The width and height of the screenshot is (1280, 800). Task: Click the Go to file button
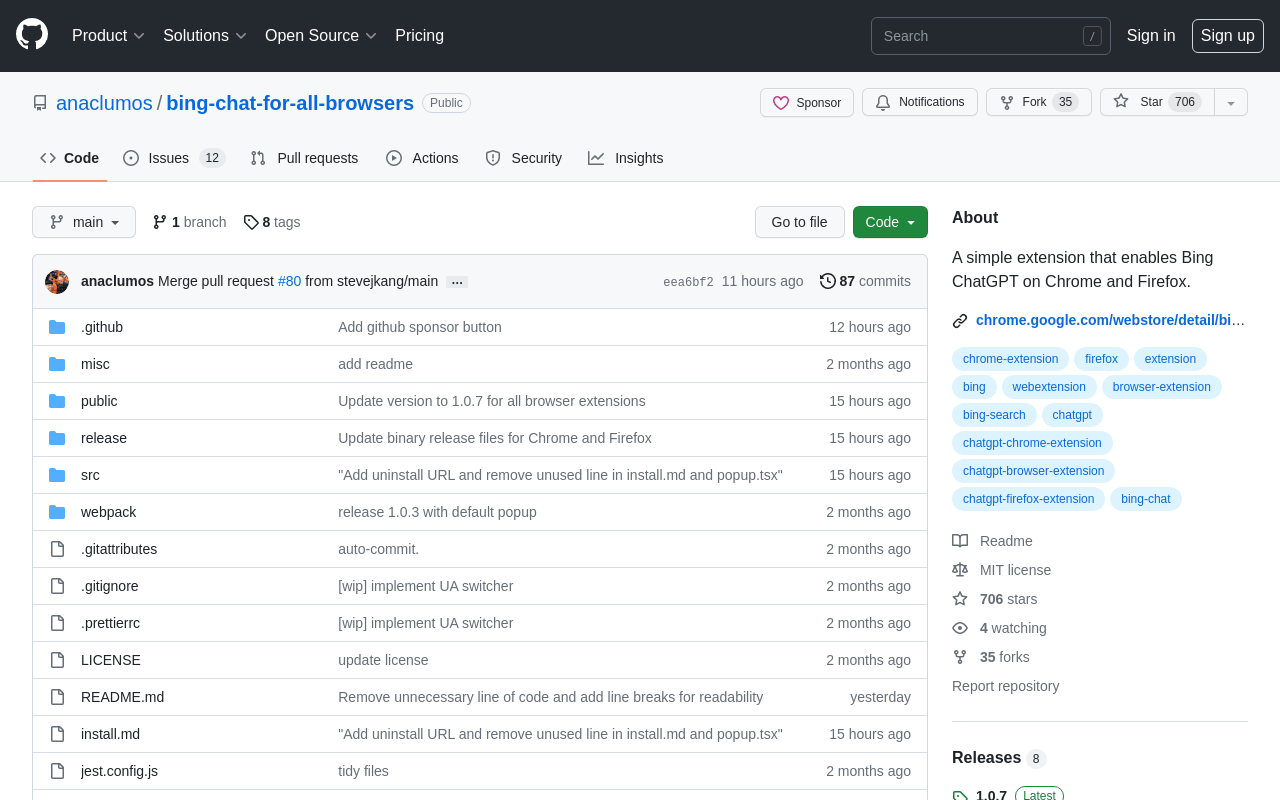tap(800, 222)
